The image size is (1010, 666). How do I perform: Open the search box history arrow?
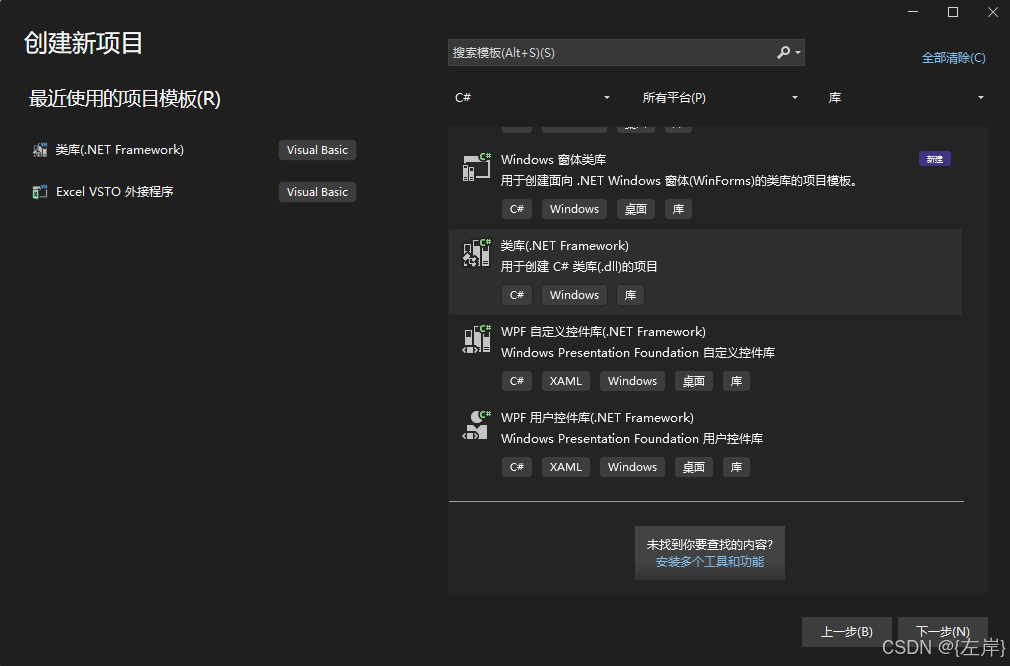click(x=799, y=52)
